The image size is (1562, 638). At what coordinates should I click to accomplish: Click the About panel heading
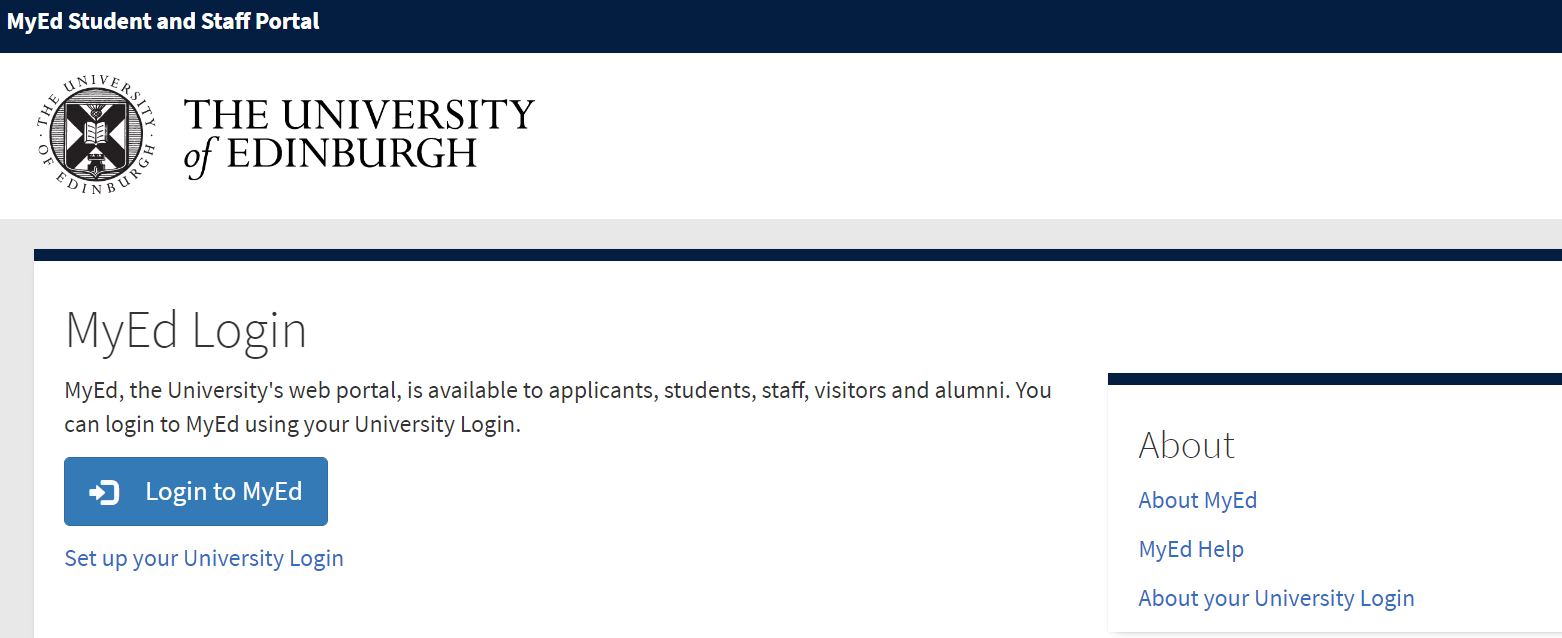1186,445
